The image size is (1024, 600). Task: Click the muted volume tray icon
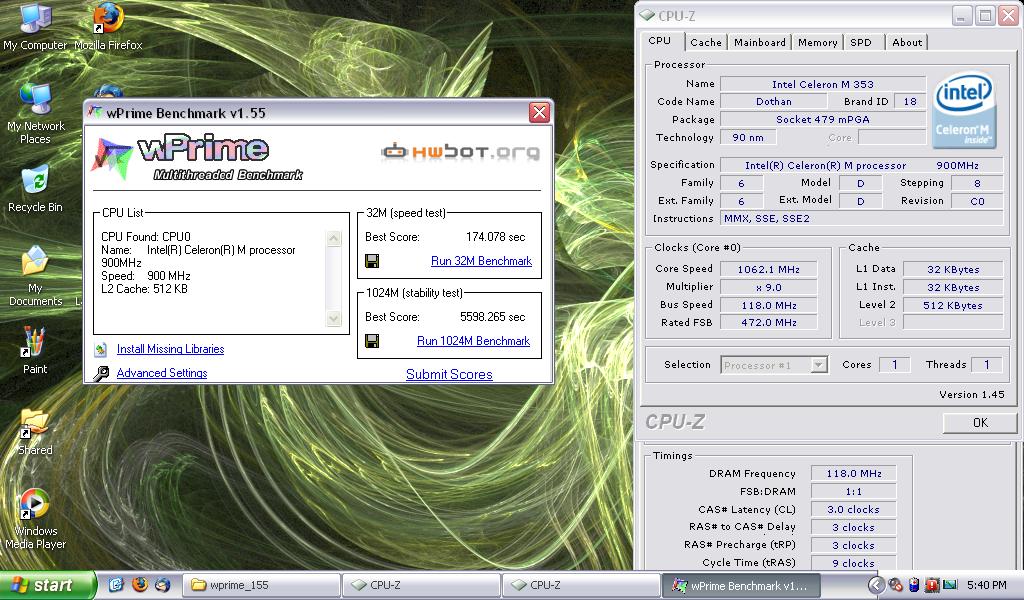(895, 585)
